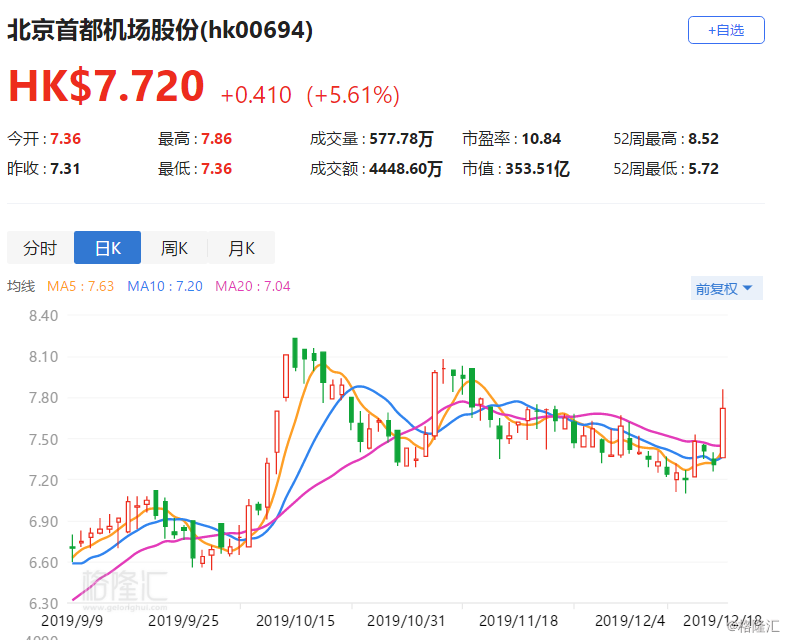This screenshot has width=787, height=640.
Task: Click the stock title 北京首都机场股份(hk00694)
Action: tap(160, 30)
